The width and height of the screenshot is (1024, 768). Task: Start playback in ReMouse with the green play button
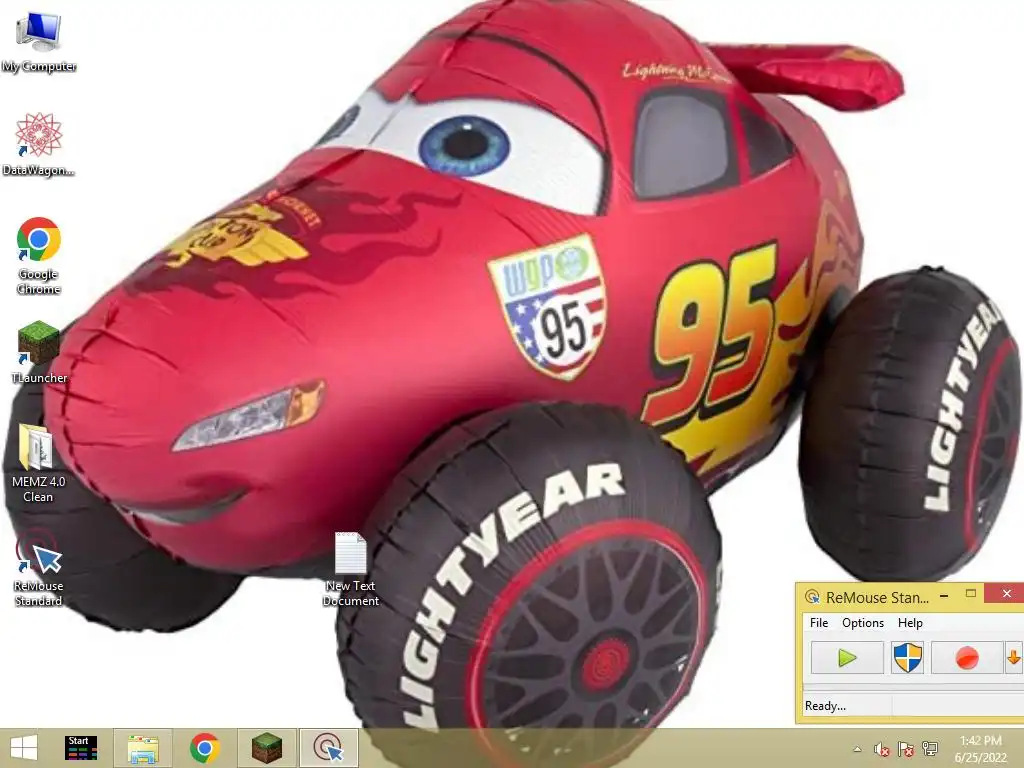pyautogui.click(x=847, y=658)
